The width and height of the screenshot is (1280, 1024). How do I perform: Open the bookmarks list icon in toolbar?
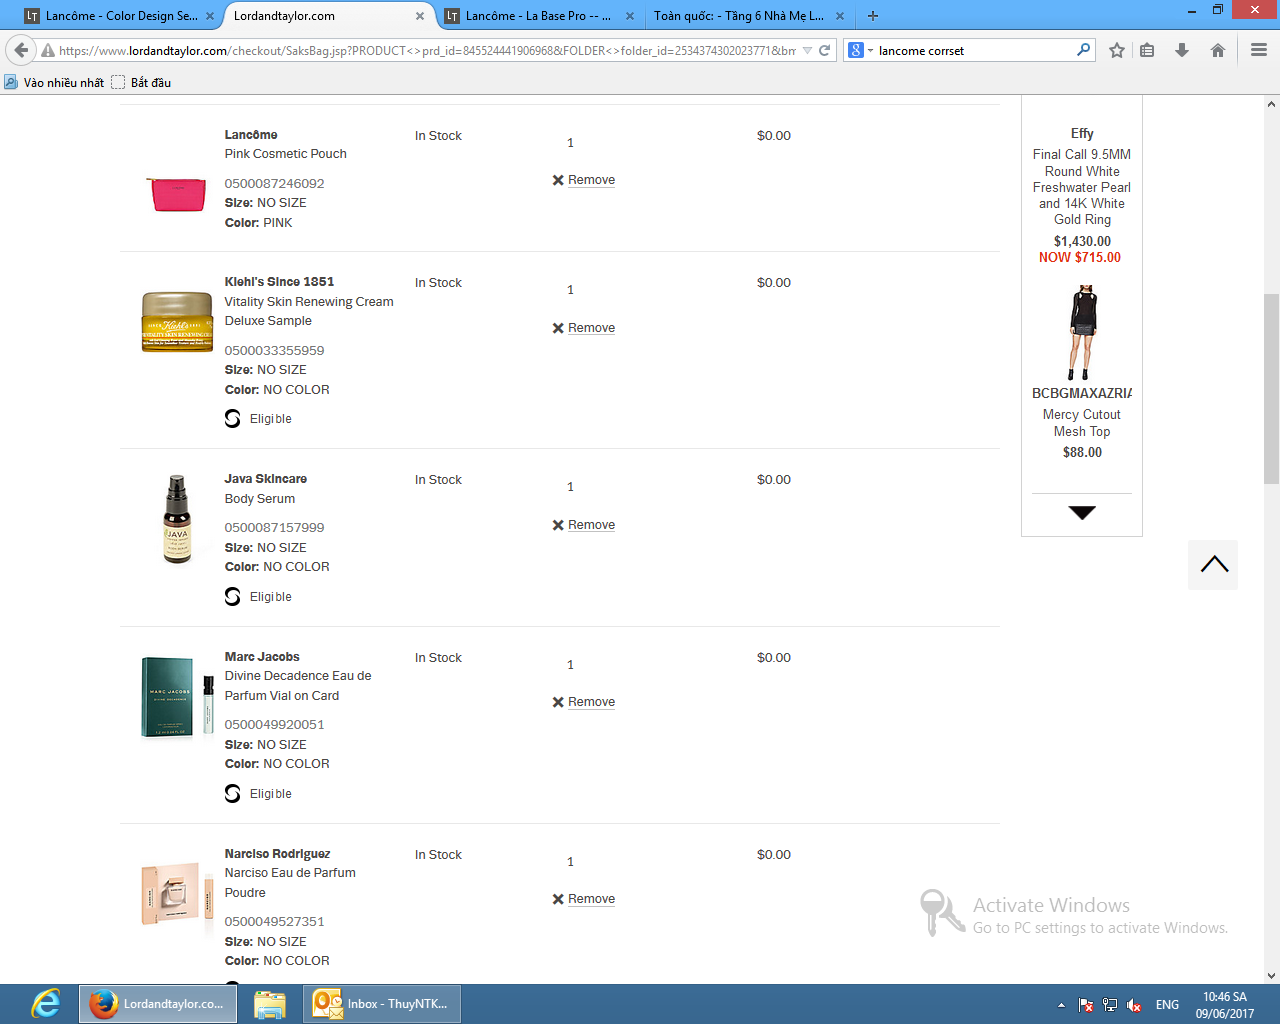(x=1148, y=50)
